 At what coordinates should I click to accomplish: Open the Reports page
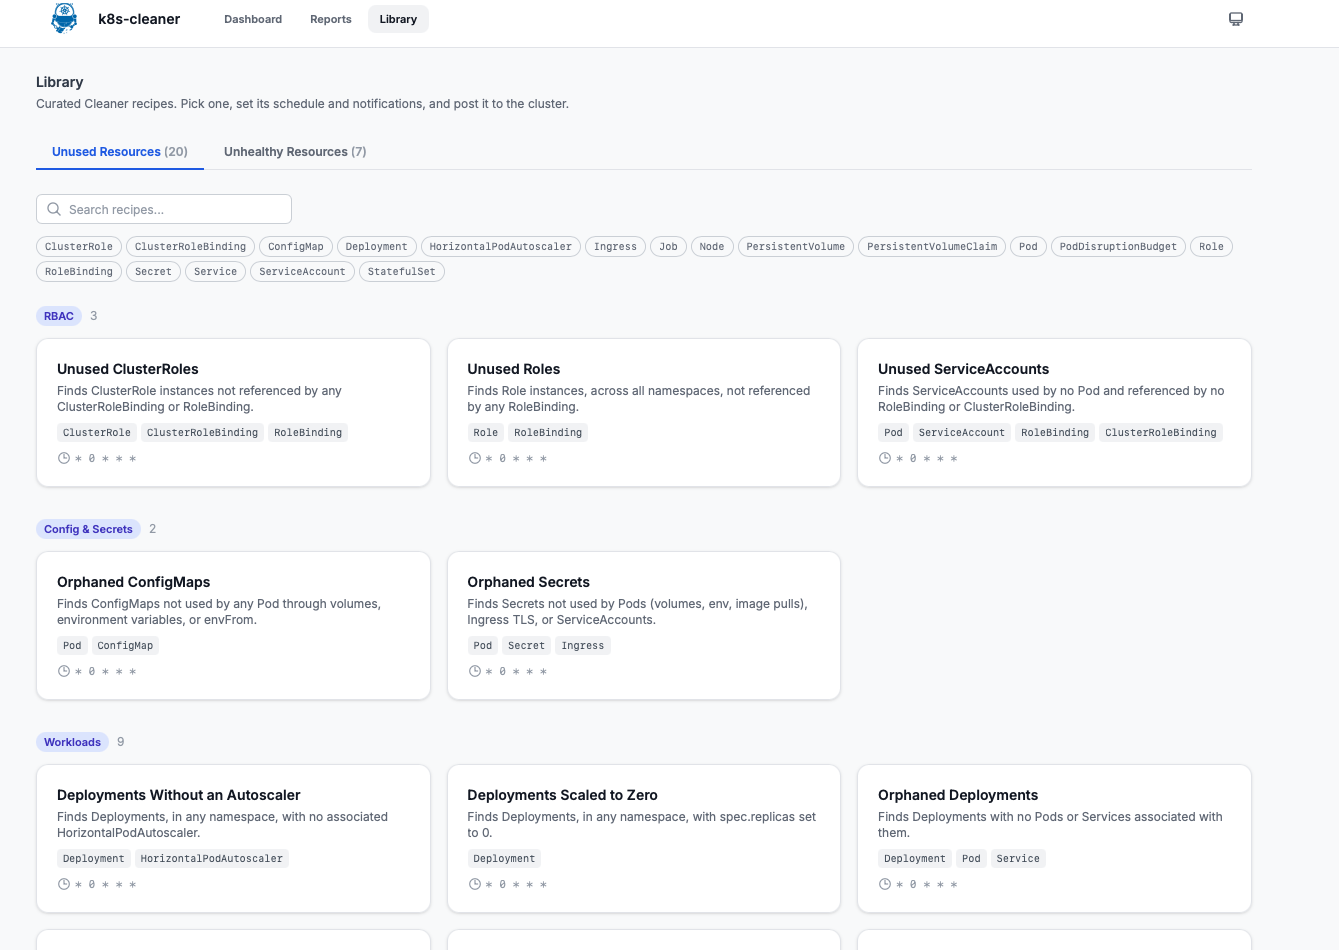[331, 19]
